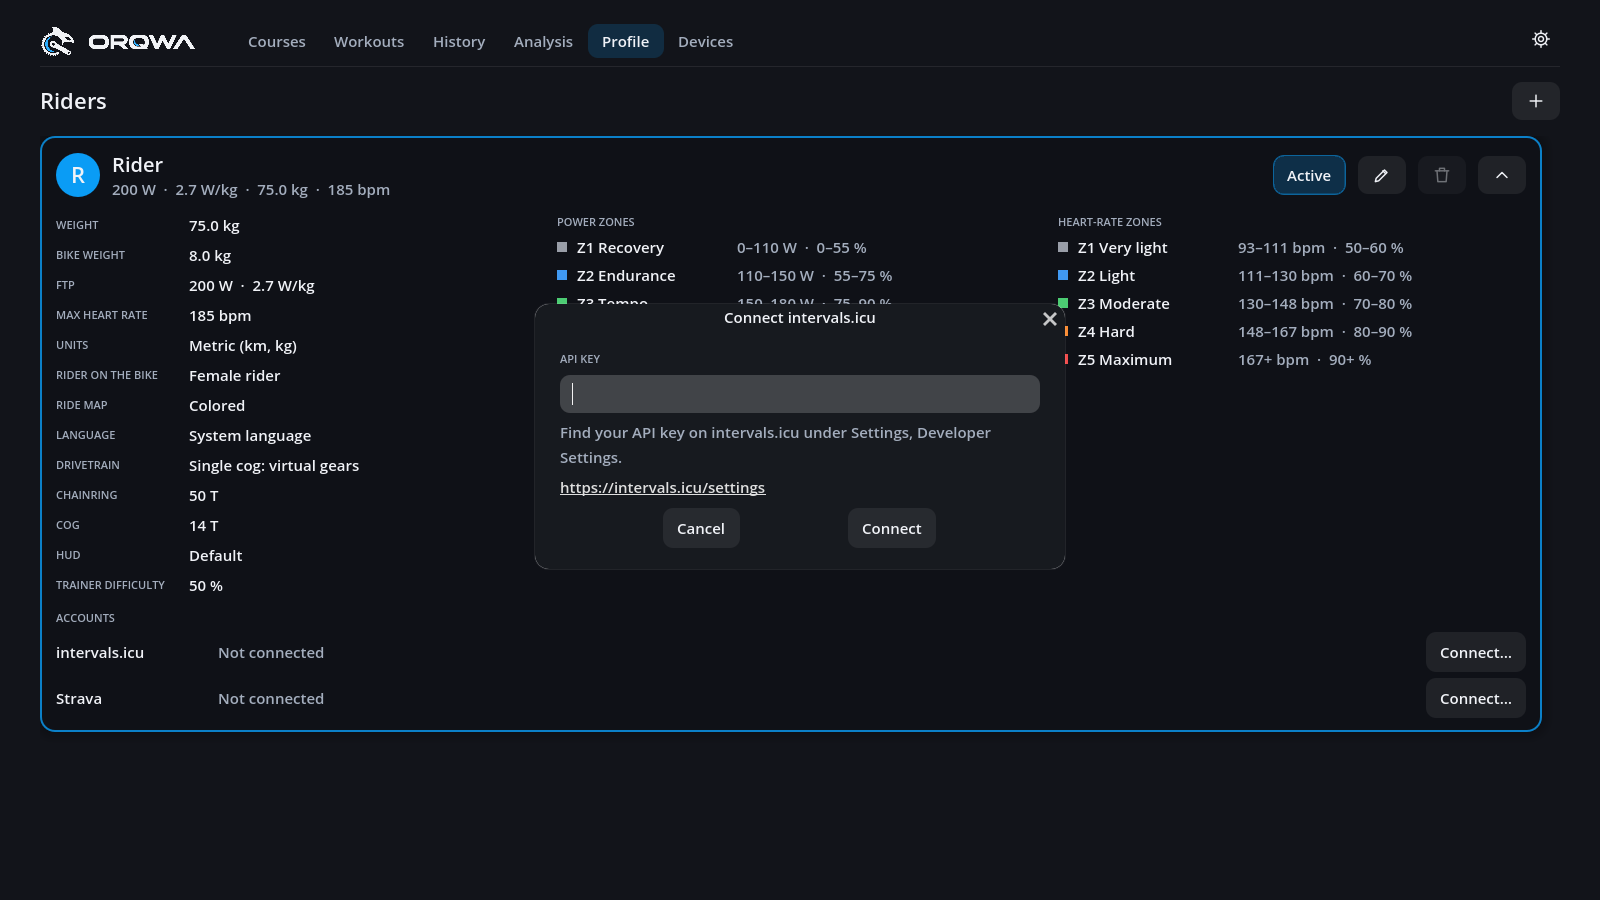Cancel the intervals.icu connection dialog
This screenshot has width=1600, height=900.
coord(701,528)
